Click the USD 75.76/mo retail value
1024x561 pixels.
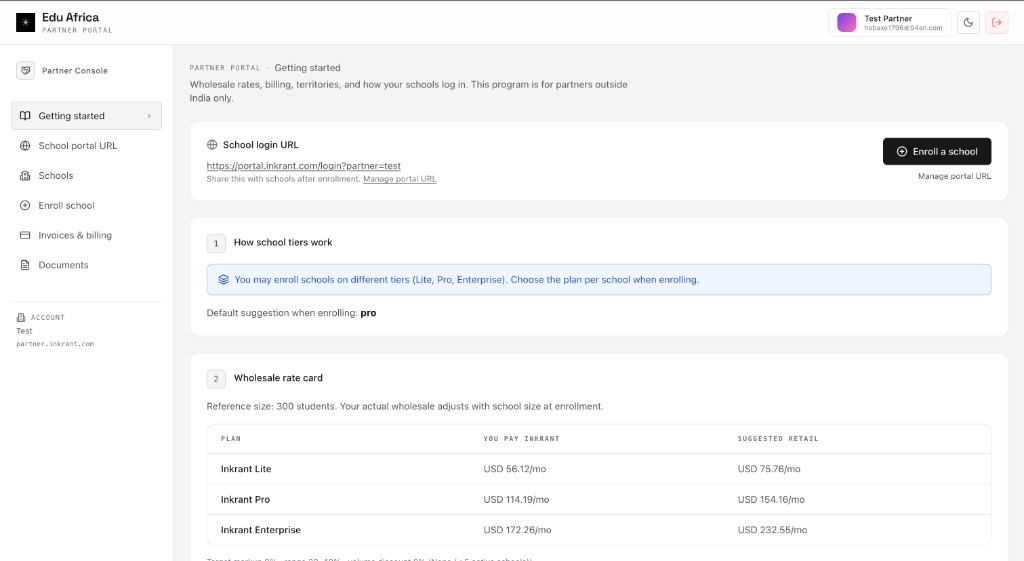(769, 469)
